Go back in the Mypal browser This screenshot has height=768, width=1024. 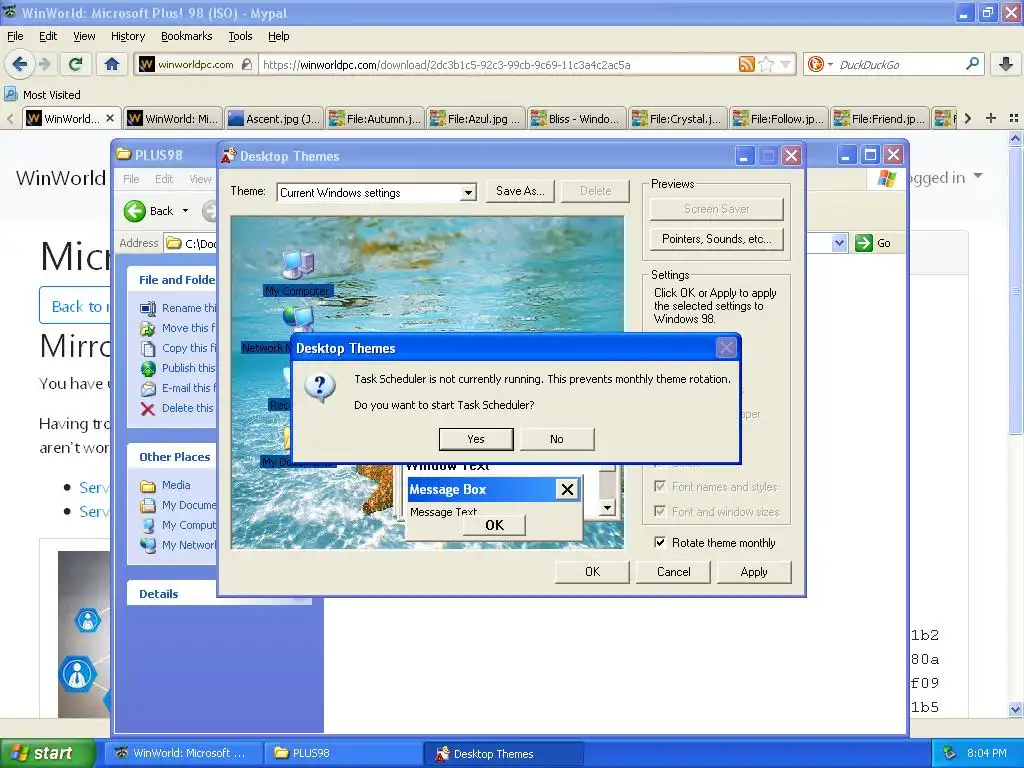coord(20,64)
